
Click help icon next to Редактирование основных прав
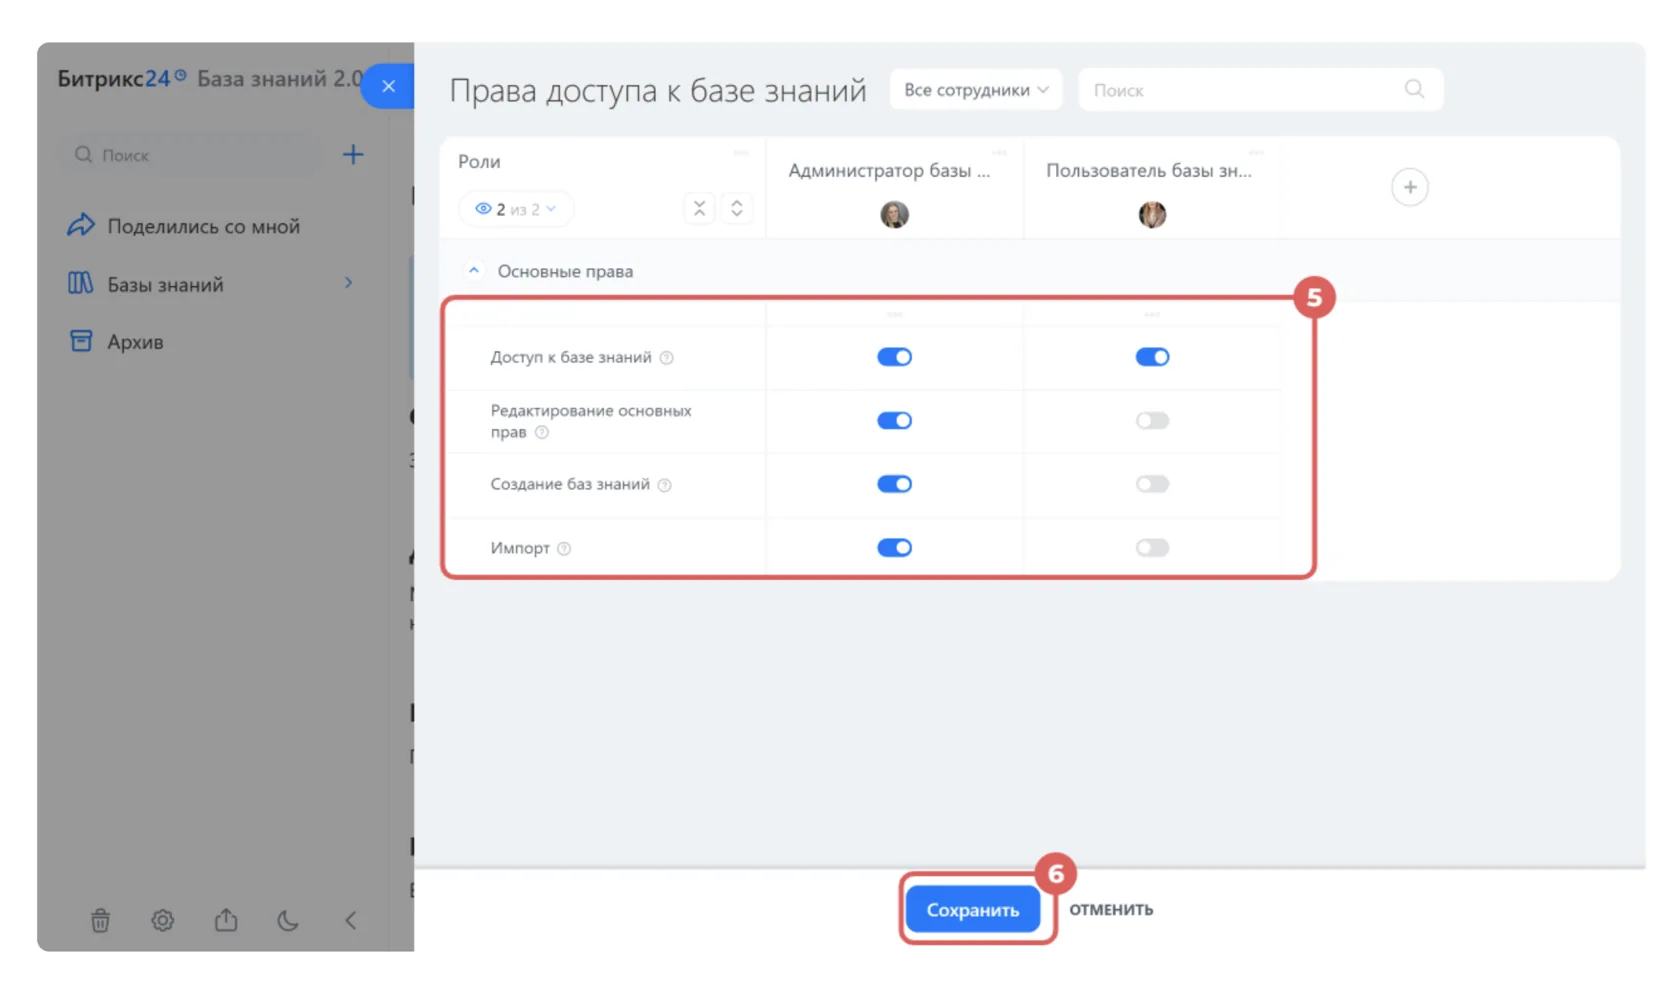[x=542, y=433]
